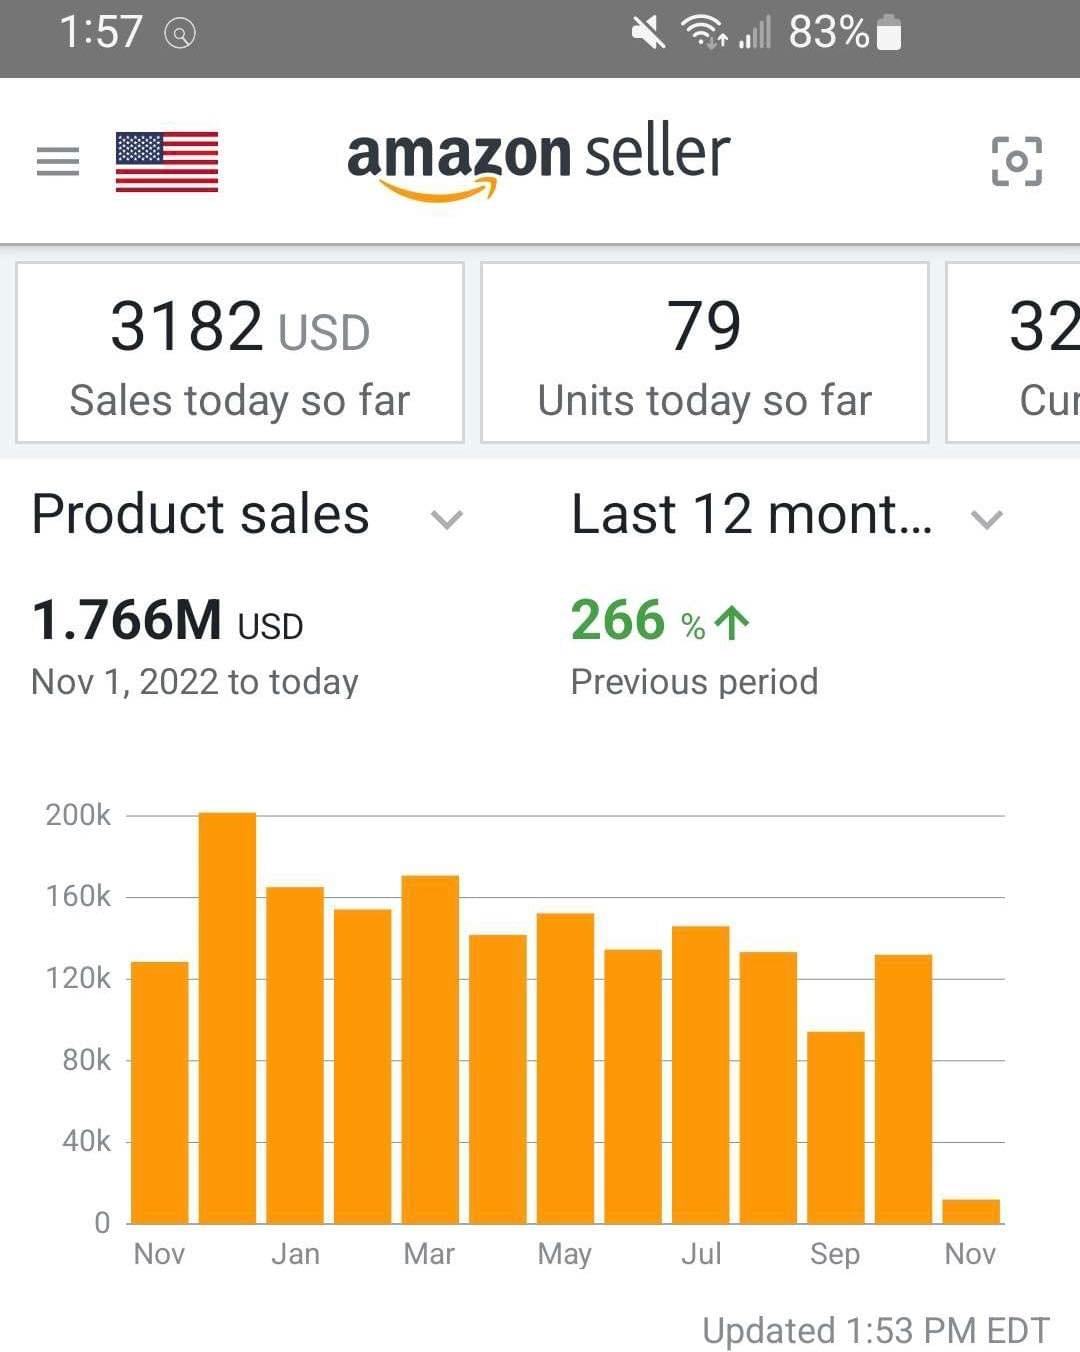
Task: Open the Sales today so far card
Action: click(x=240, y=352)
